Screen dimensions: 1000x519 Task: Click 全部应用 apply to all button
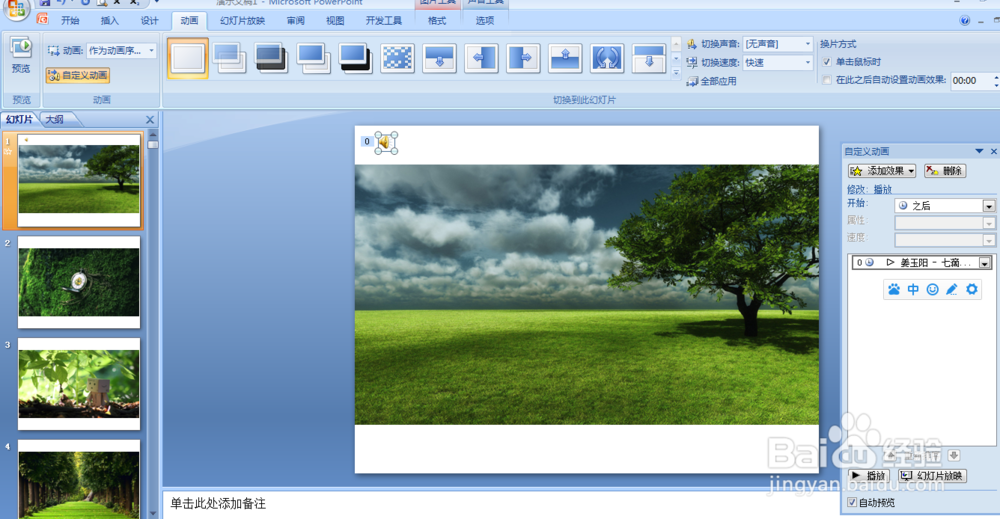coord(712,81)
